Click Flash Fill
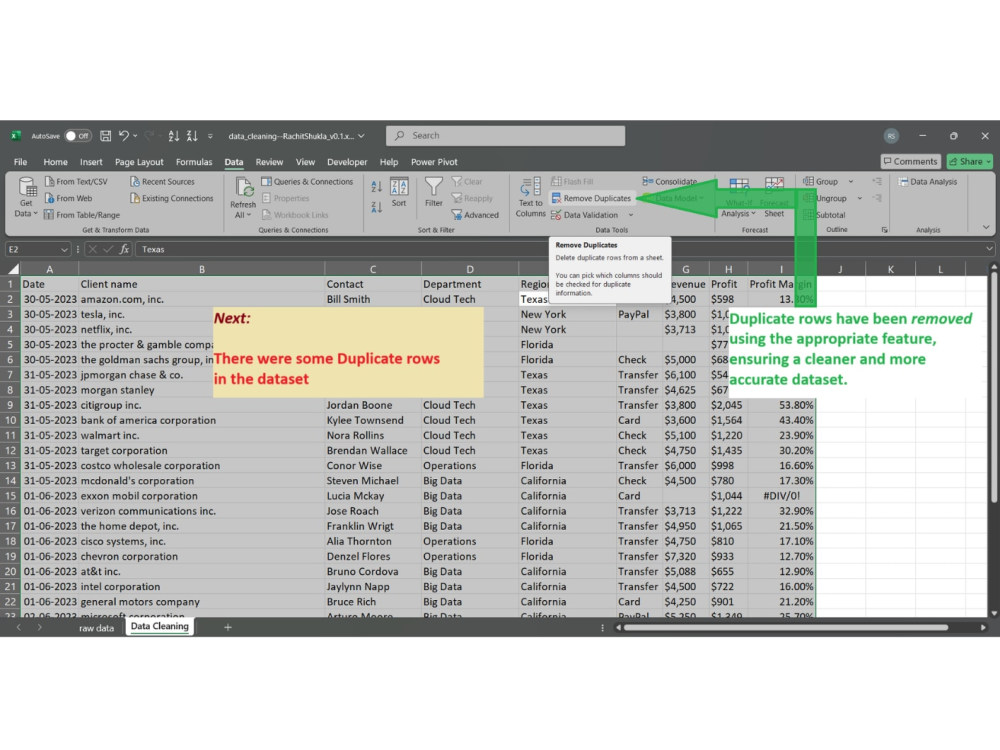 coord(572,182)
